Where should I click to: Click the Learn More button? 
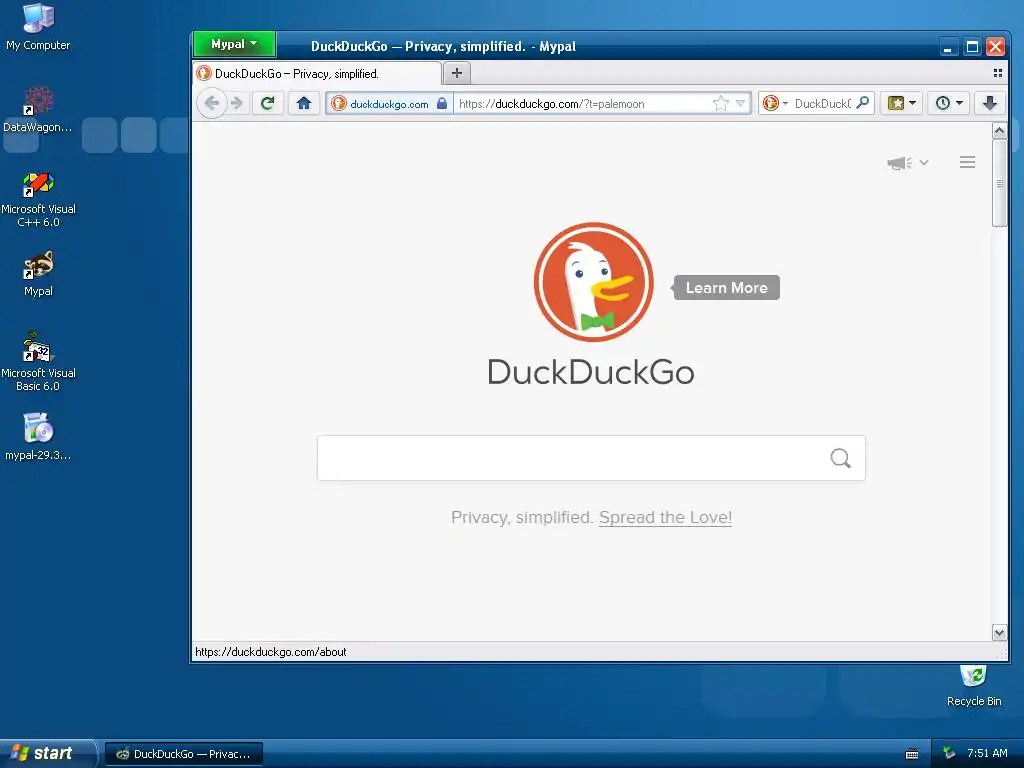pyautogui.click(x=726, y=288)
